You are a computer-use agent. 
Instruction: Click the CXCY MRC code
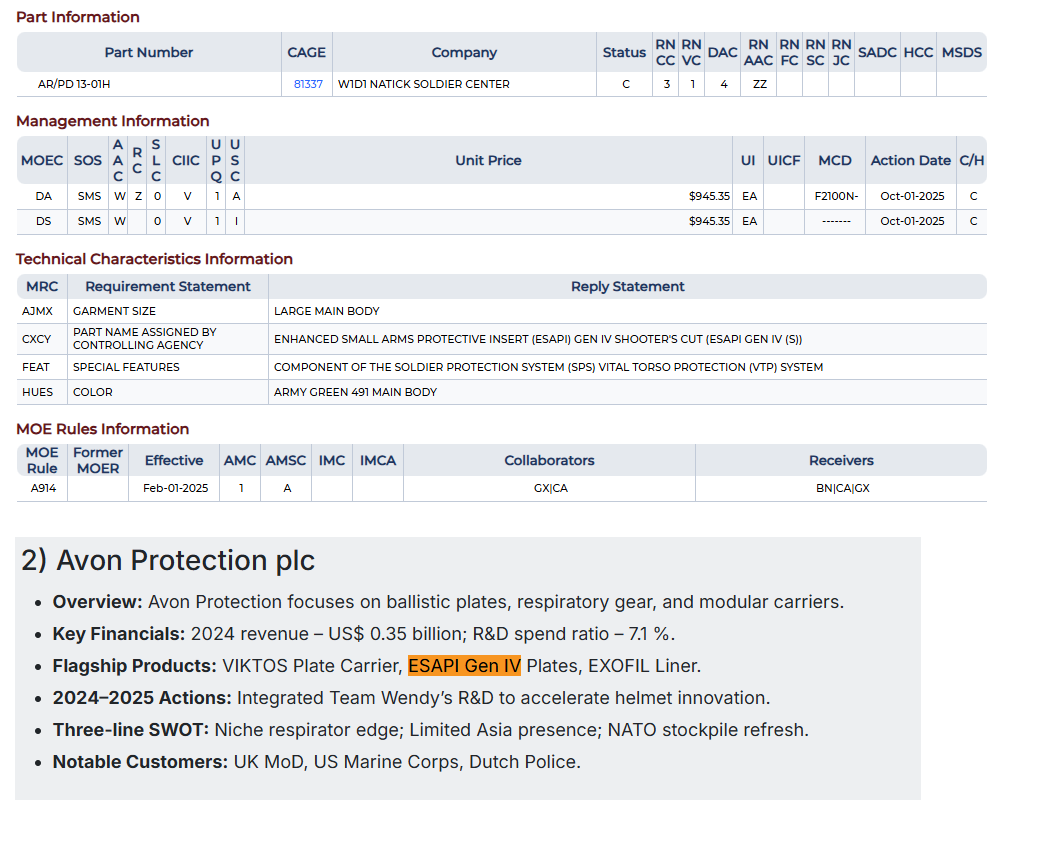[36, 339]
